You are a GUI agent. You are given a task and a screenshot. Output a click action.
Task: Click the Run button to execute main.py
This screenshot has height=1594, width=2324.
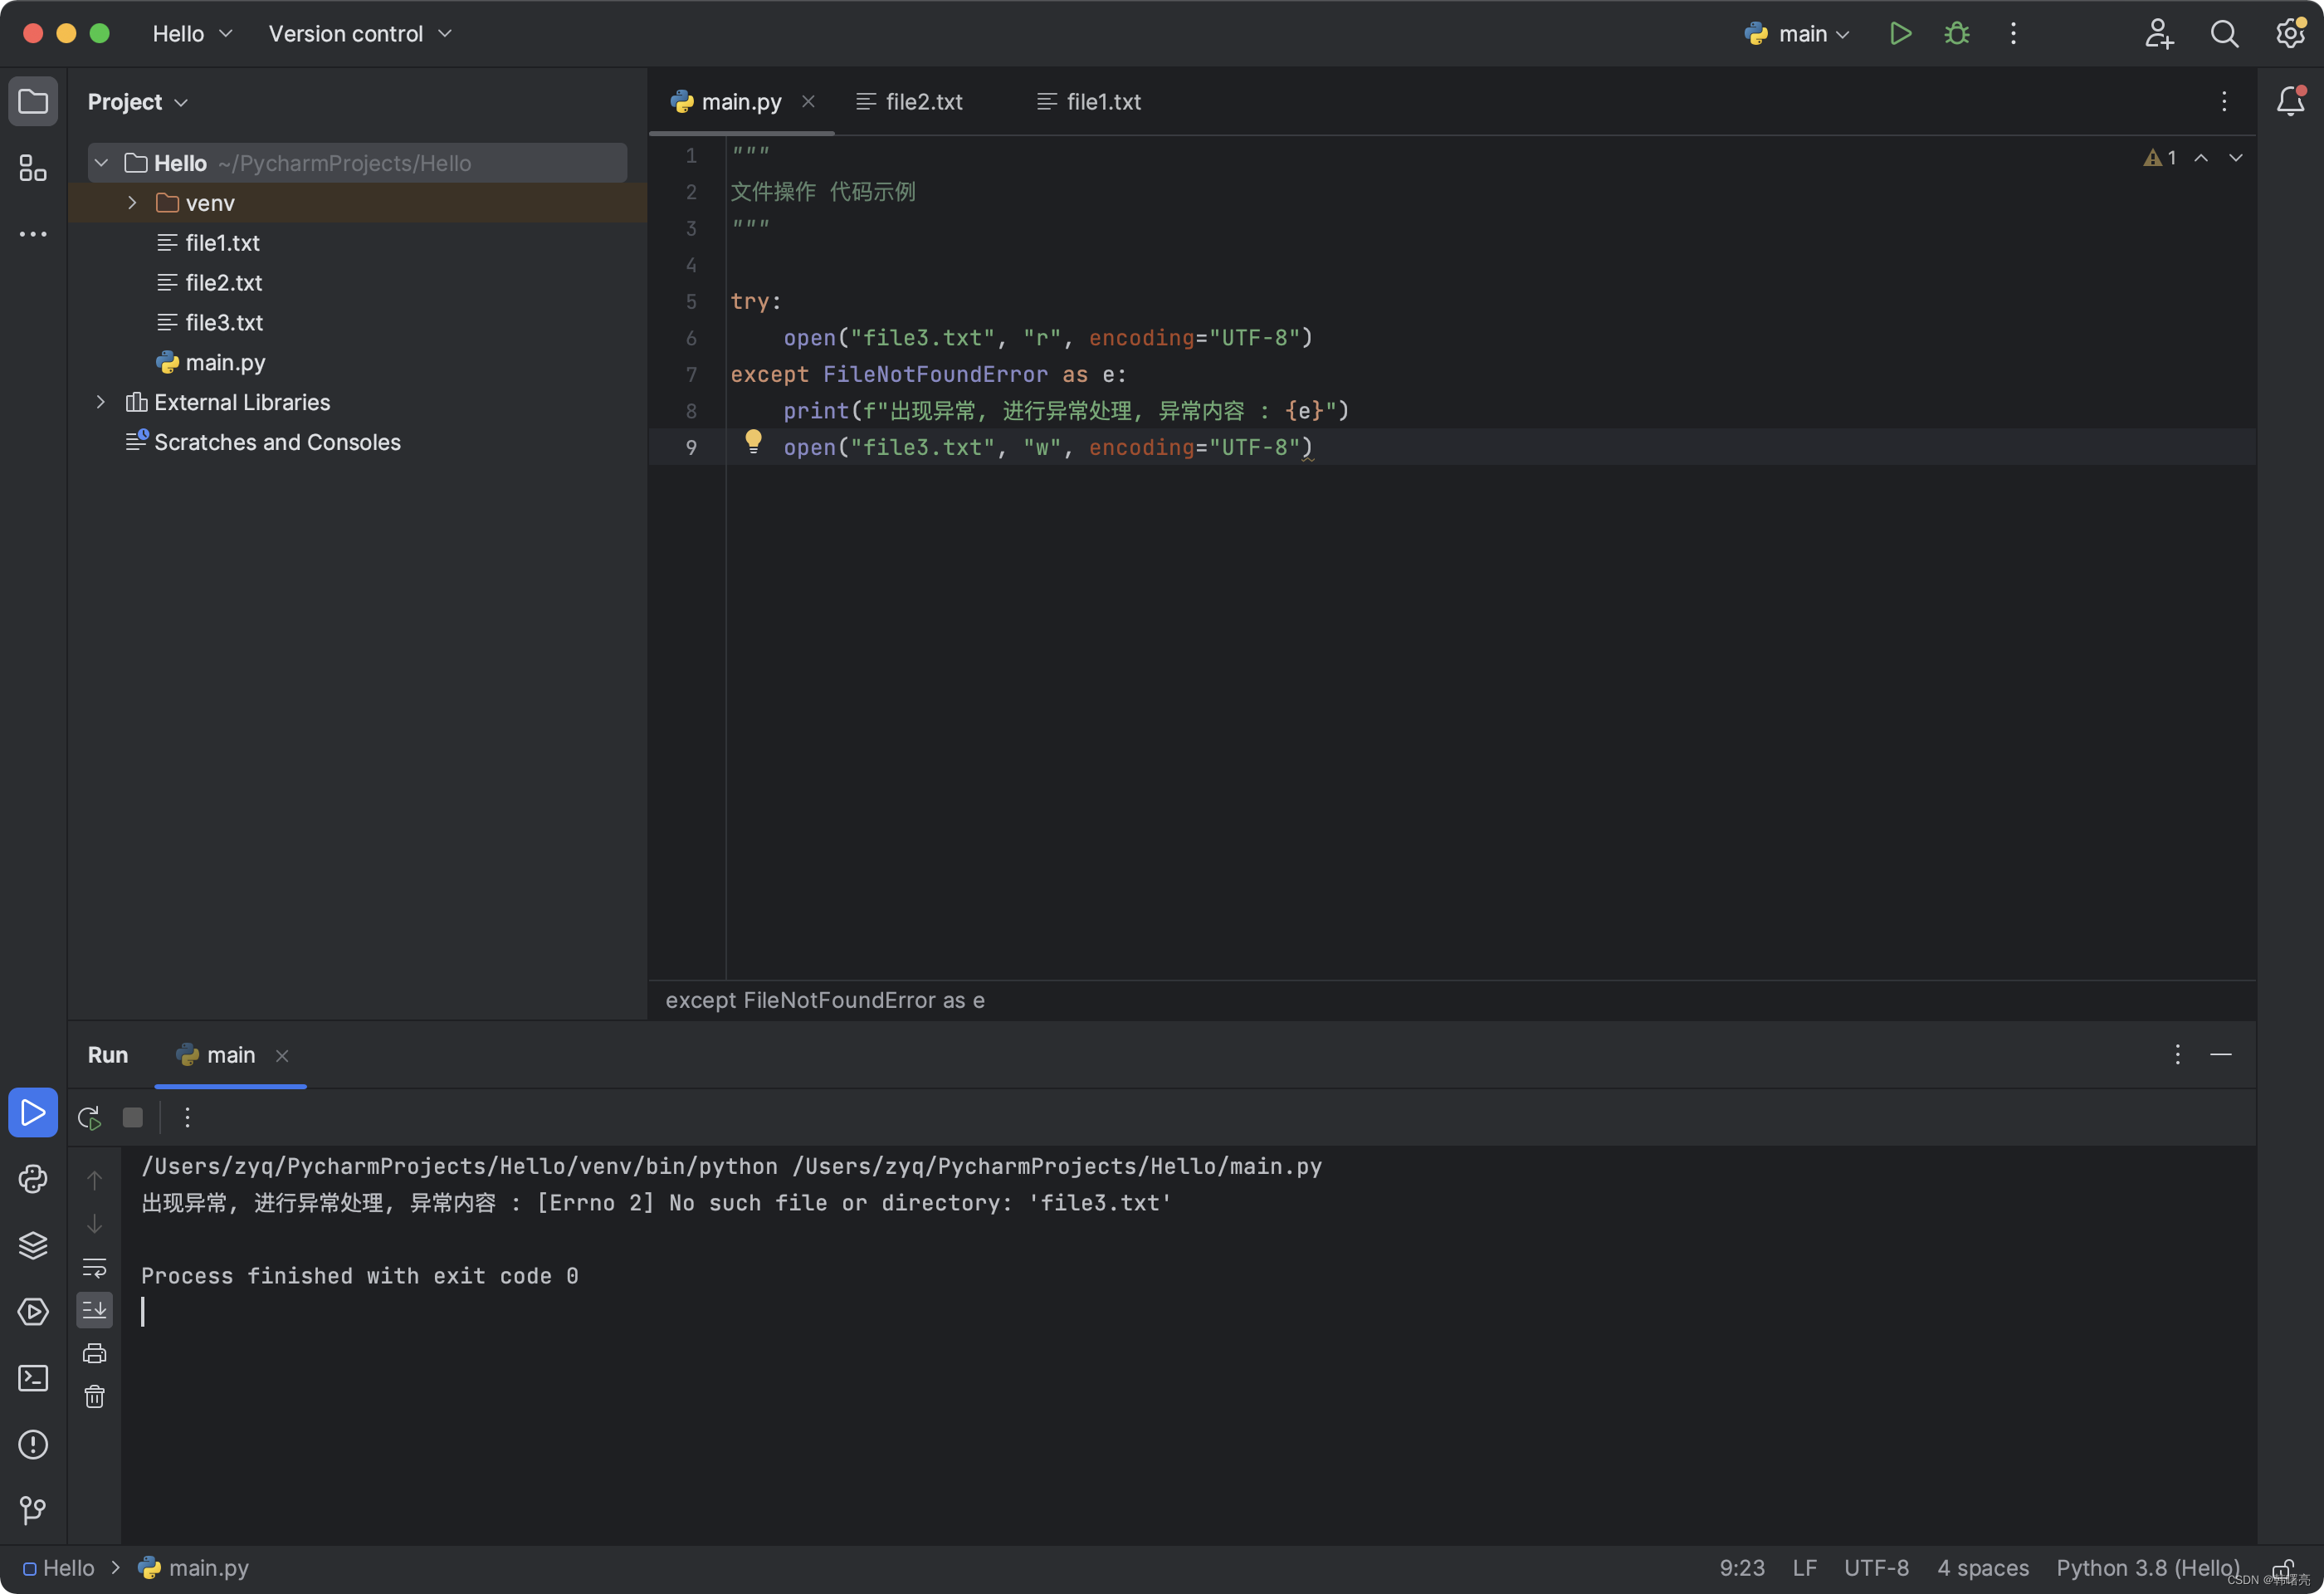pyautogui.click(x=1898, y=32)
